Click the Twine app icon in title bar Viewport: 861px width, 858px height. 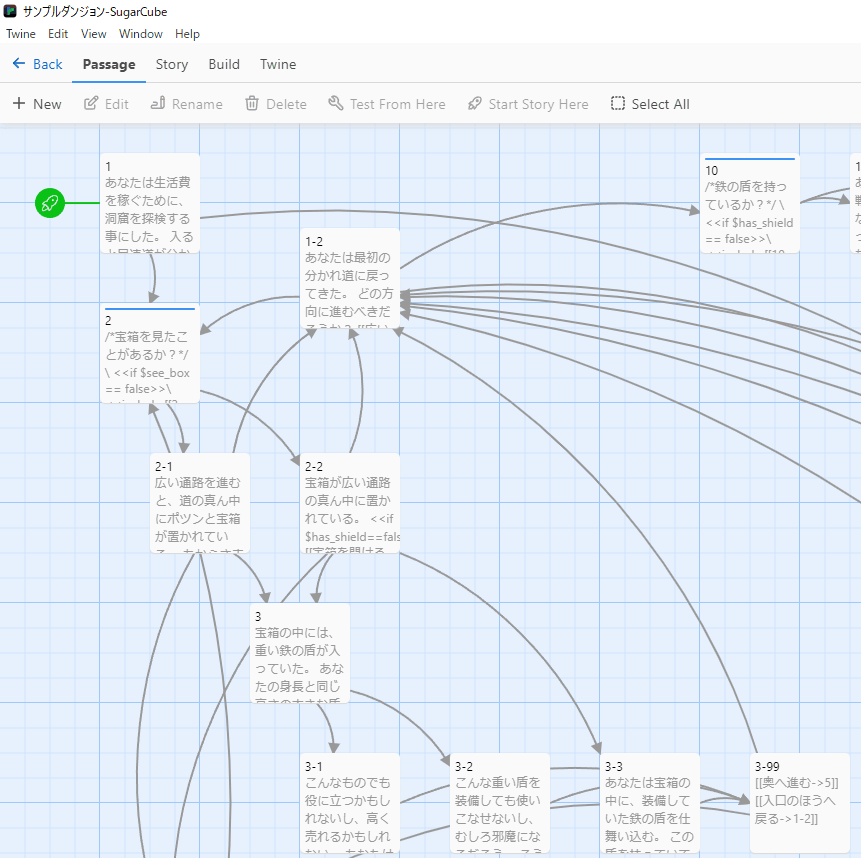[x=10, y=11]
